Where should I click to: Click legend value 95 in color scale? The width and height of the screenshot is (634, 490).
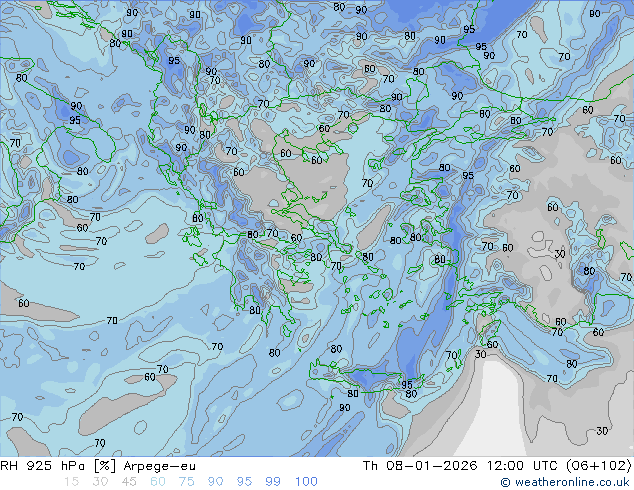click(x=244, y=482)
